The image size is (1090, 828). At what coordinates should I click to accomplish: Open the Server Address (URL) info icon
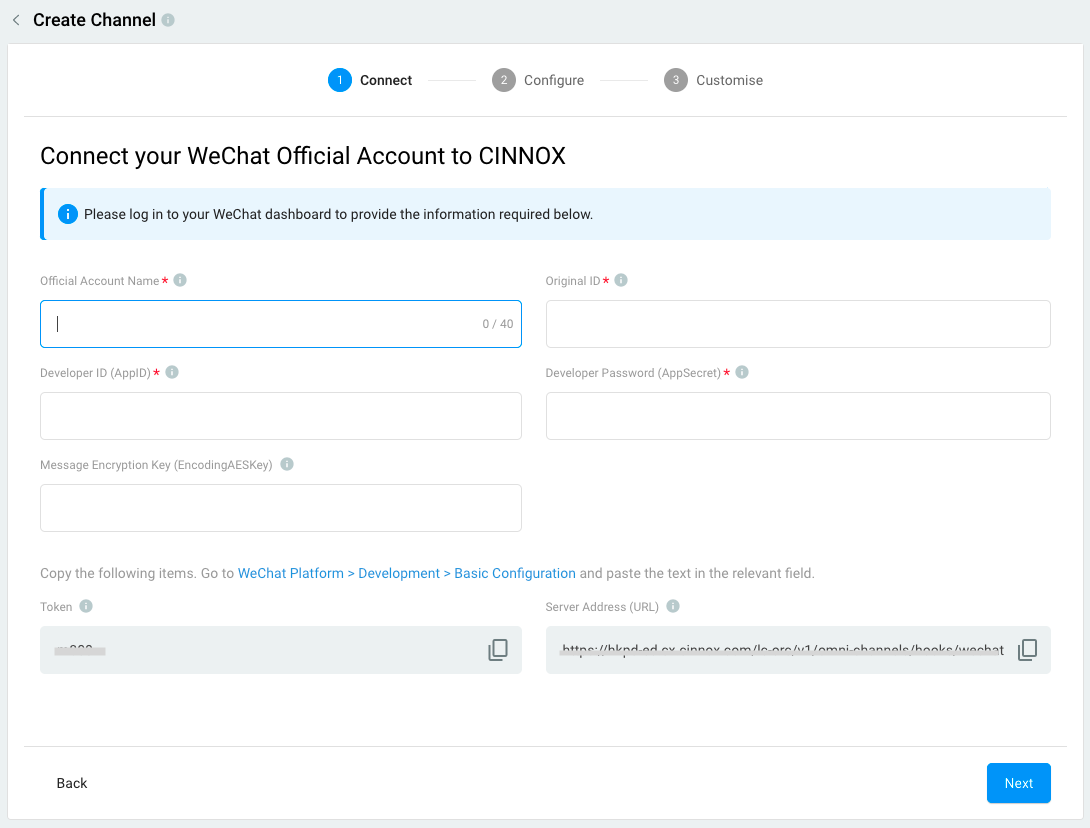[x=673, y=606]
